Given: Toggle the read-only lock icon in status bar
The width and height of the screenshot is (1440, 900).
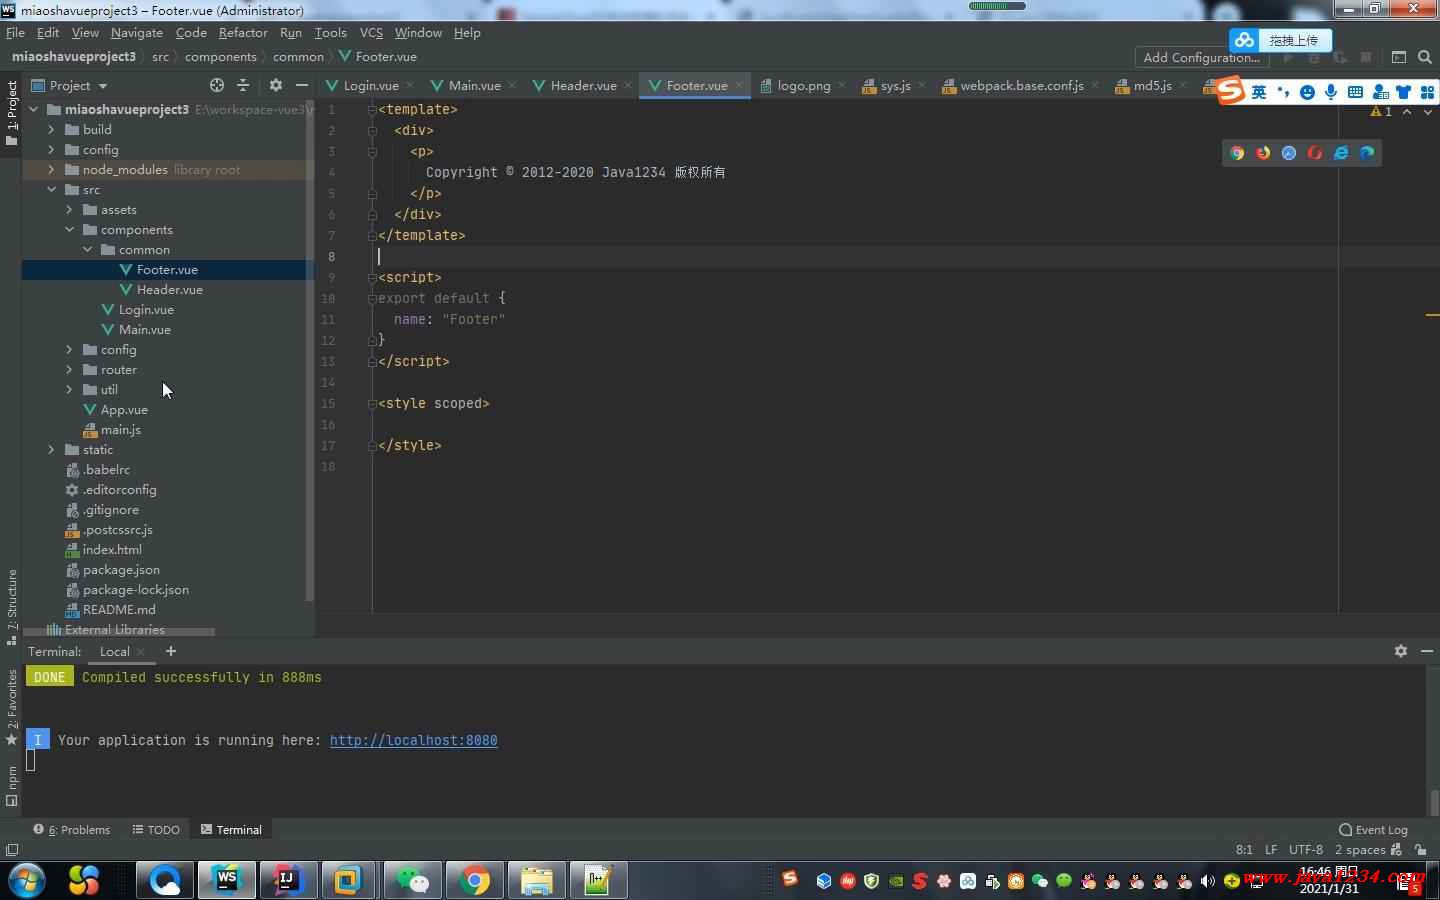Looking at the screenshot, I should [1421, 850].
